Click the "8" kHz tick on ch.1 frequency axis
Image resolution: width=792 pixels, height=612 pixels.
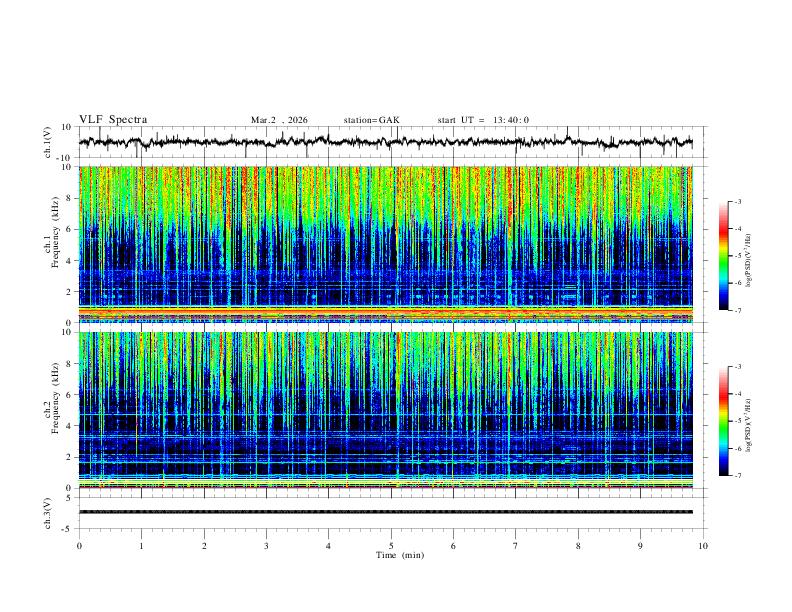pos(70,198)
